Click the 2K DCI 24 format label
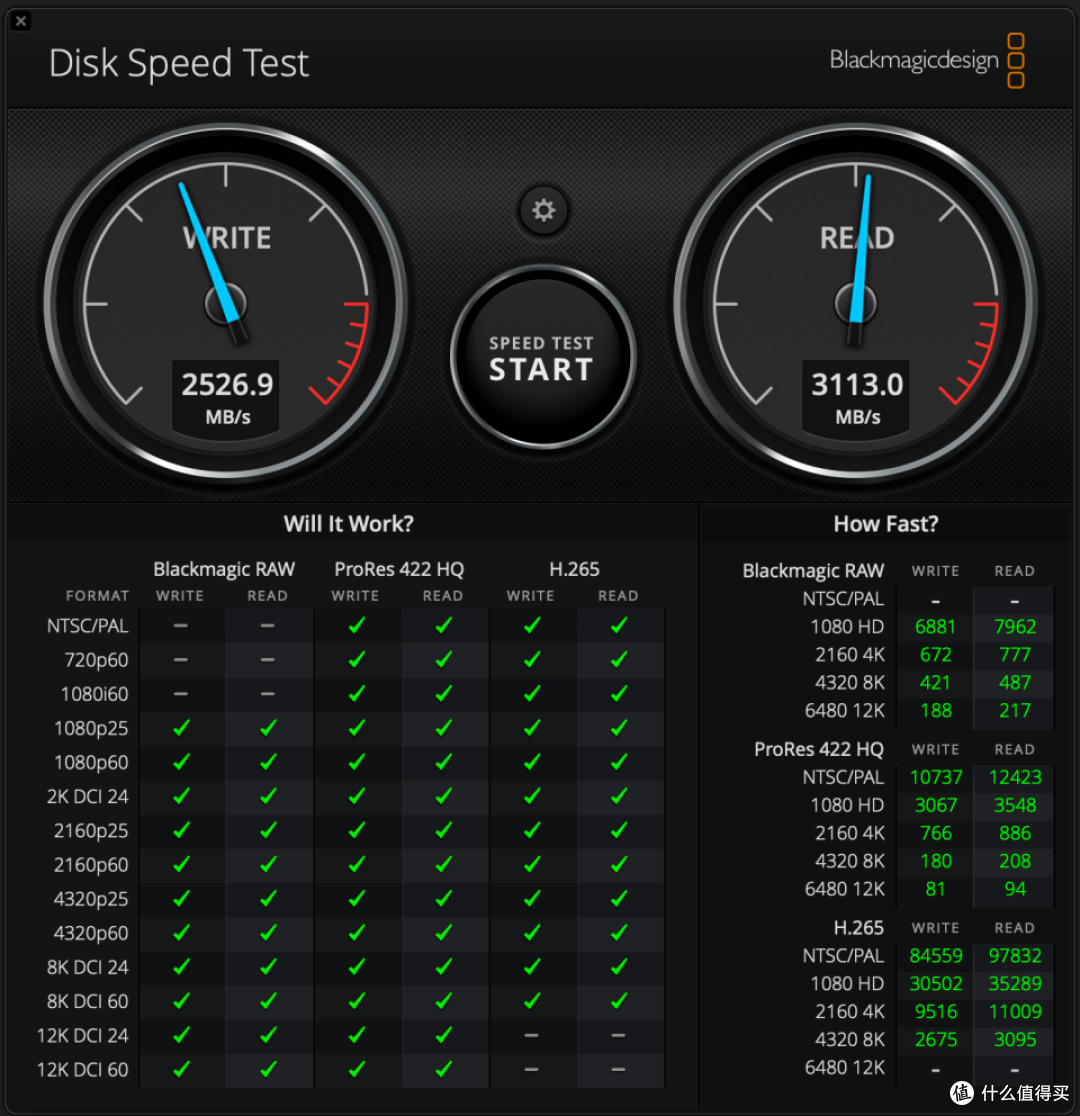Viewport: 1080px width, 1116px height. (88, 796)
